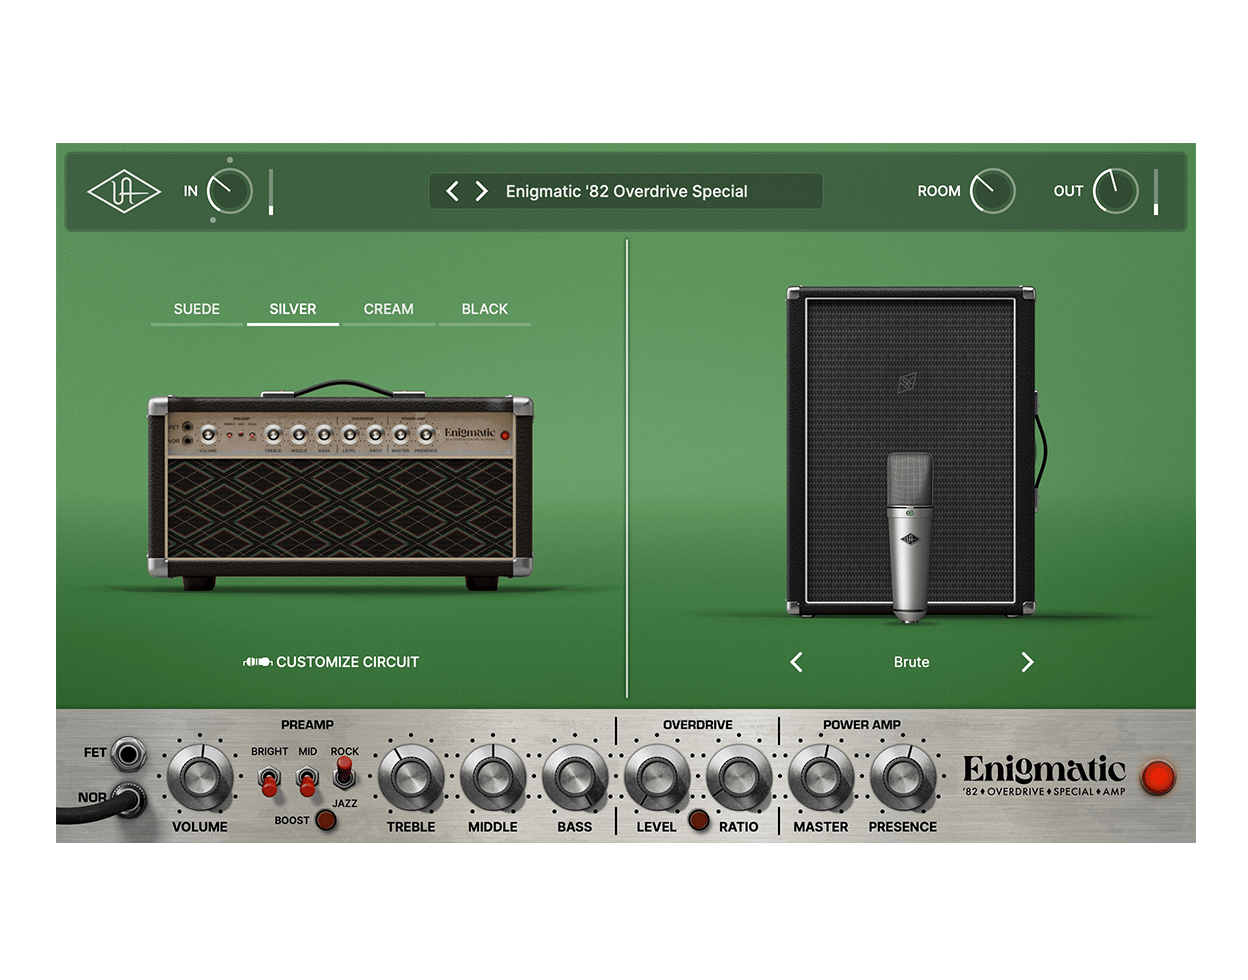
Task: Toggle the BOOST button
Action: click(326, 820)
